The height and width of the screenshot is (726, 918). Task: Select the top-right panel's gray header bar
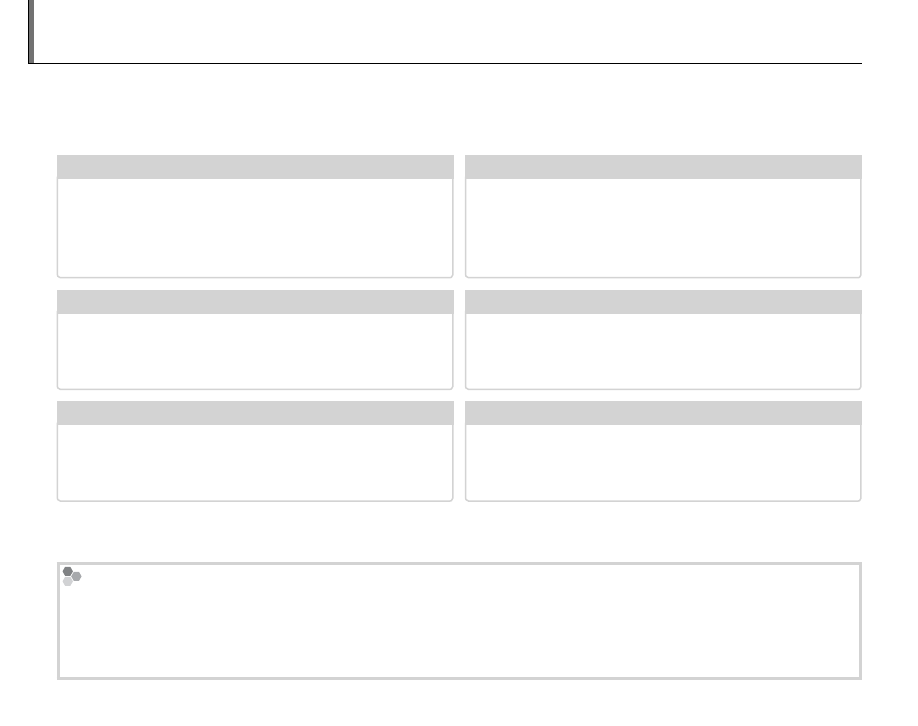tap(663, 167)
